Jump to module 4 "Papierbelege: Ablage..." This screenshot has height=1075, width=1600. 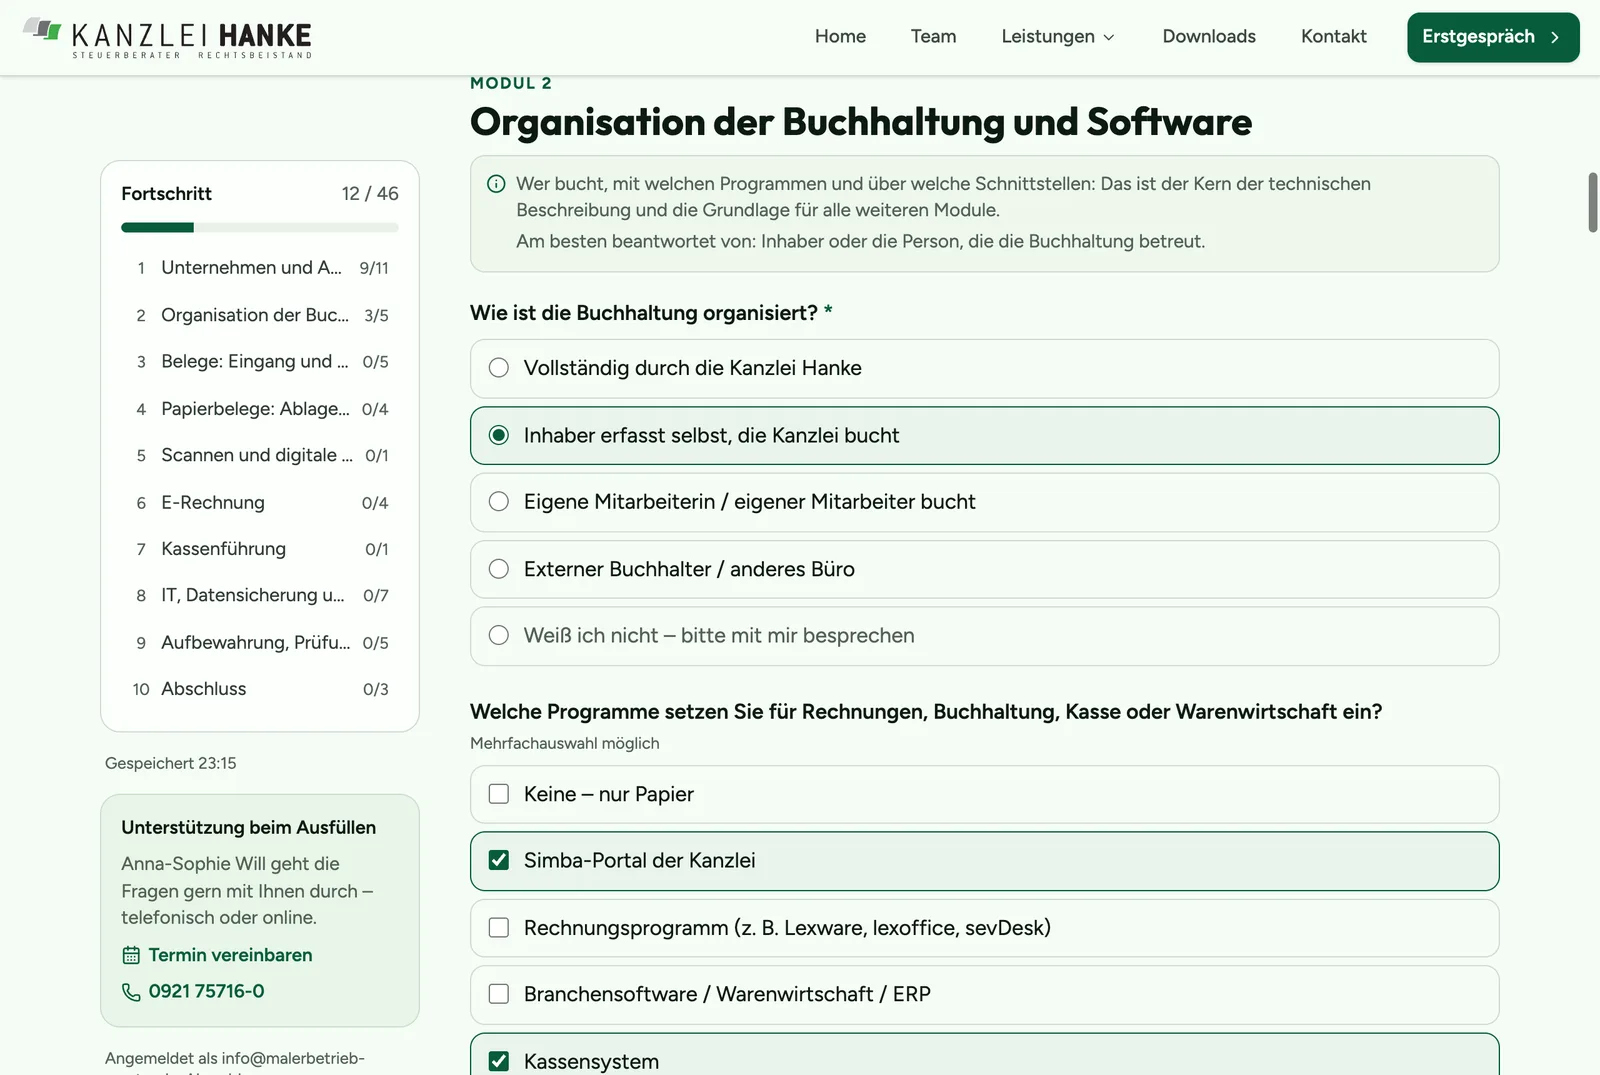(x=260, y=409)
